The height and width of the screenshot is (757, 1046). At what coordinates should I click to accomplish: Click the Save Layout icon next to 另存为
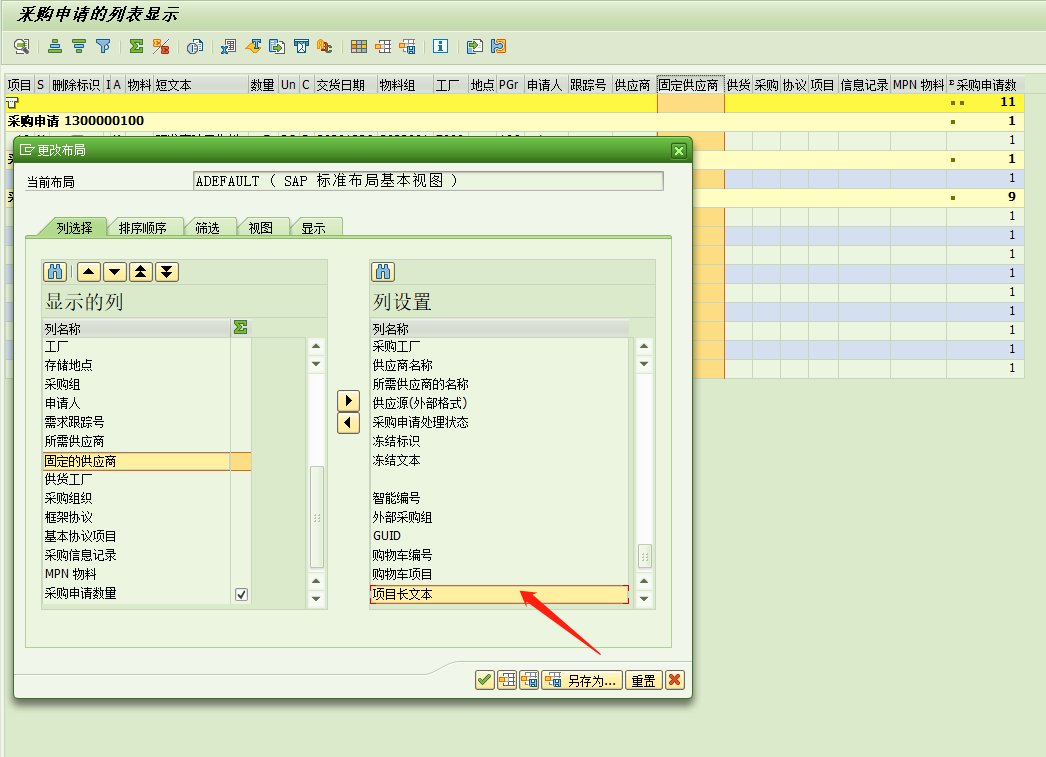[530, 680]
